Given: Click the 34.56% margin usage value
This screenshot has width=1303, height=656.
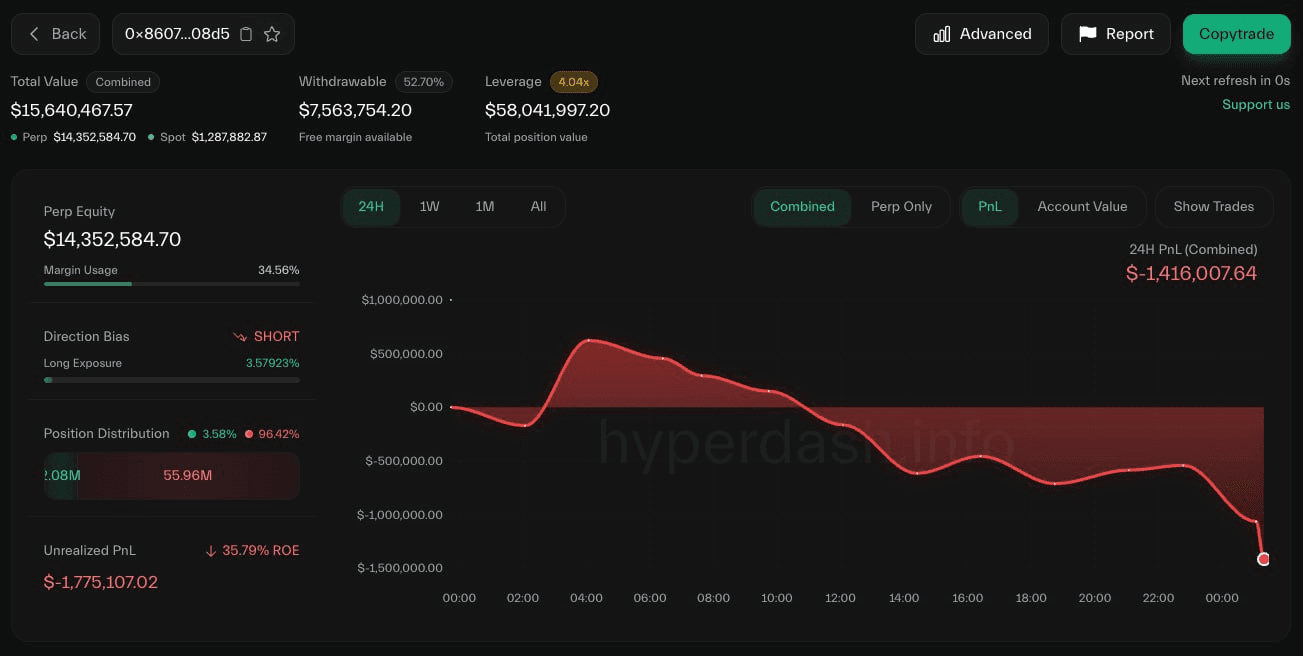Looking at the screenshot, I should click(278, 270).
